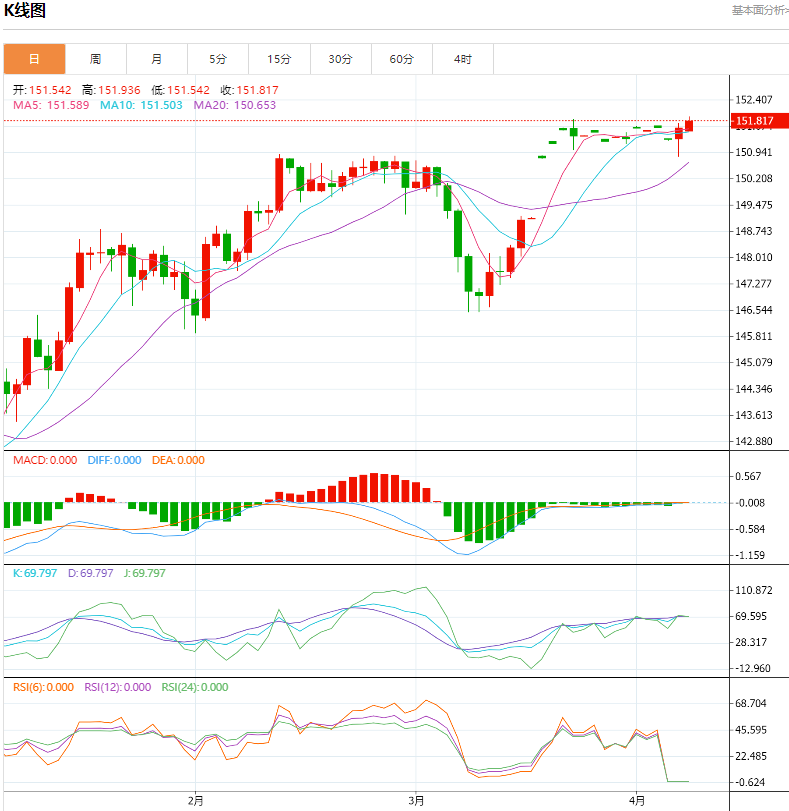Click the MA20 indicator label
The image size is (789, 811).
(234, 105)
